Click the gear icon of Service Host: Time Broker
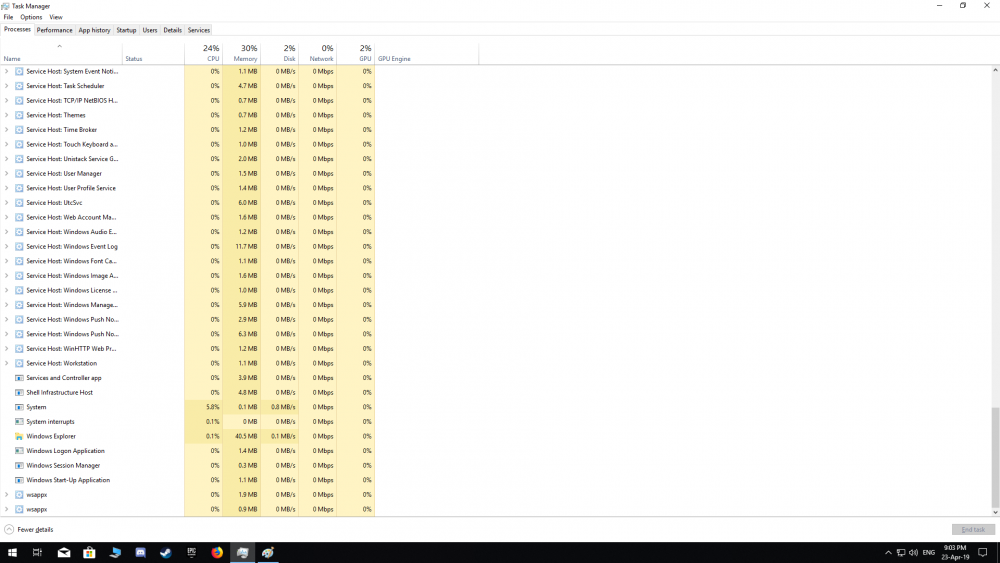 (19, 130)
